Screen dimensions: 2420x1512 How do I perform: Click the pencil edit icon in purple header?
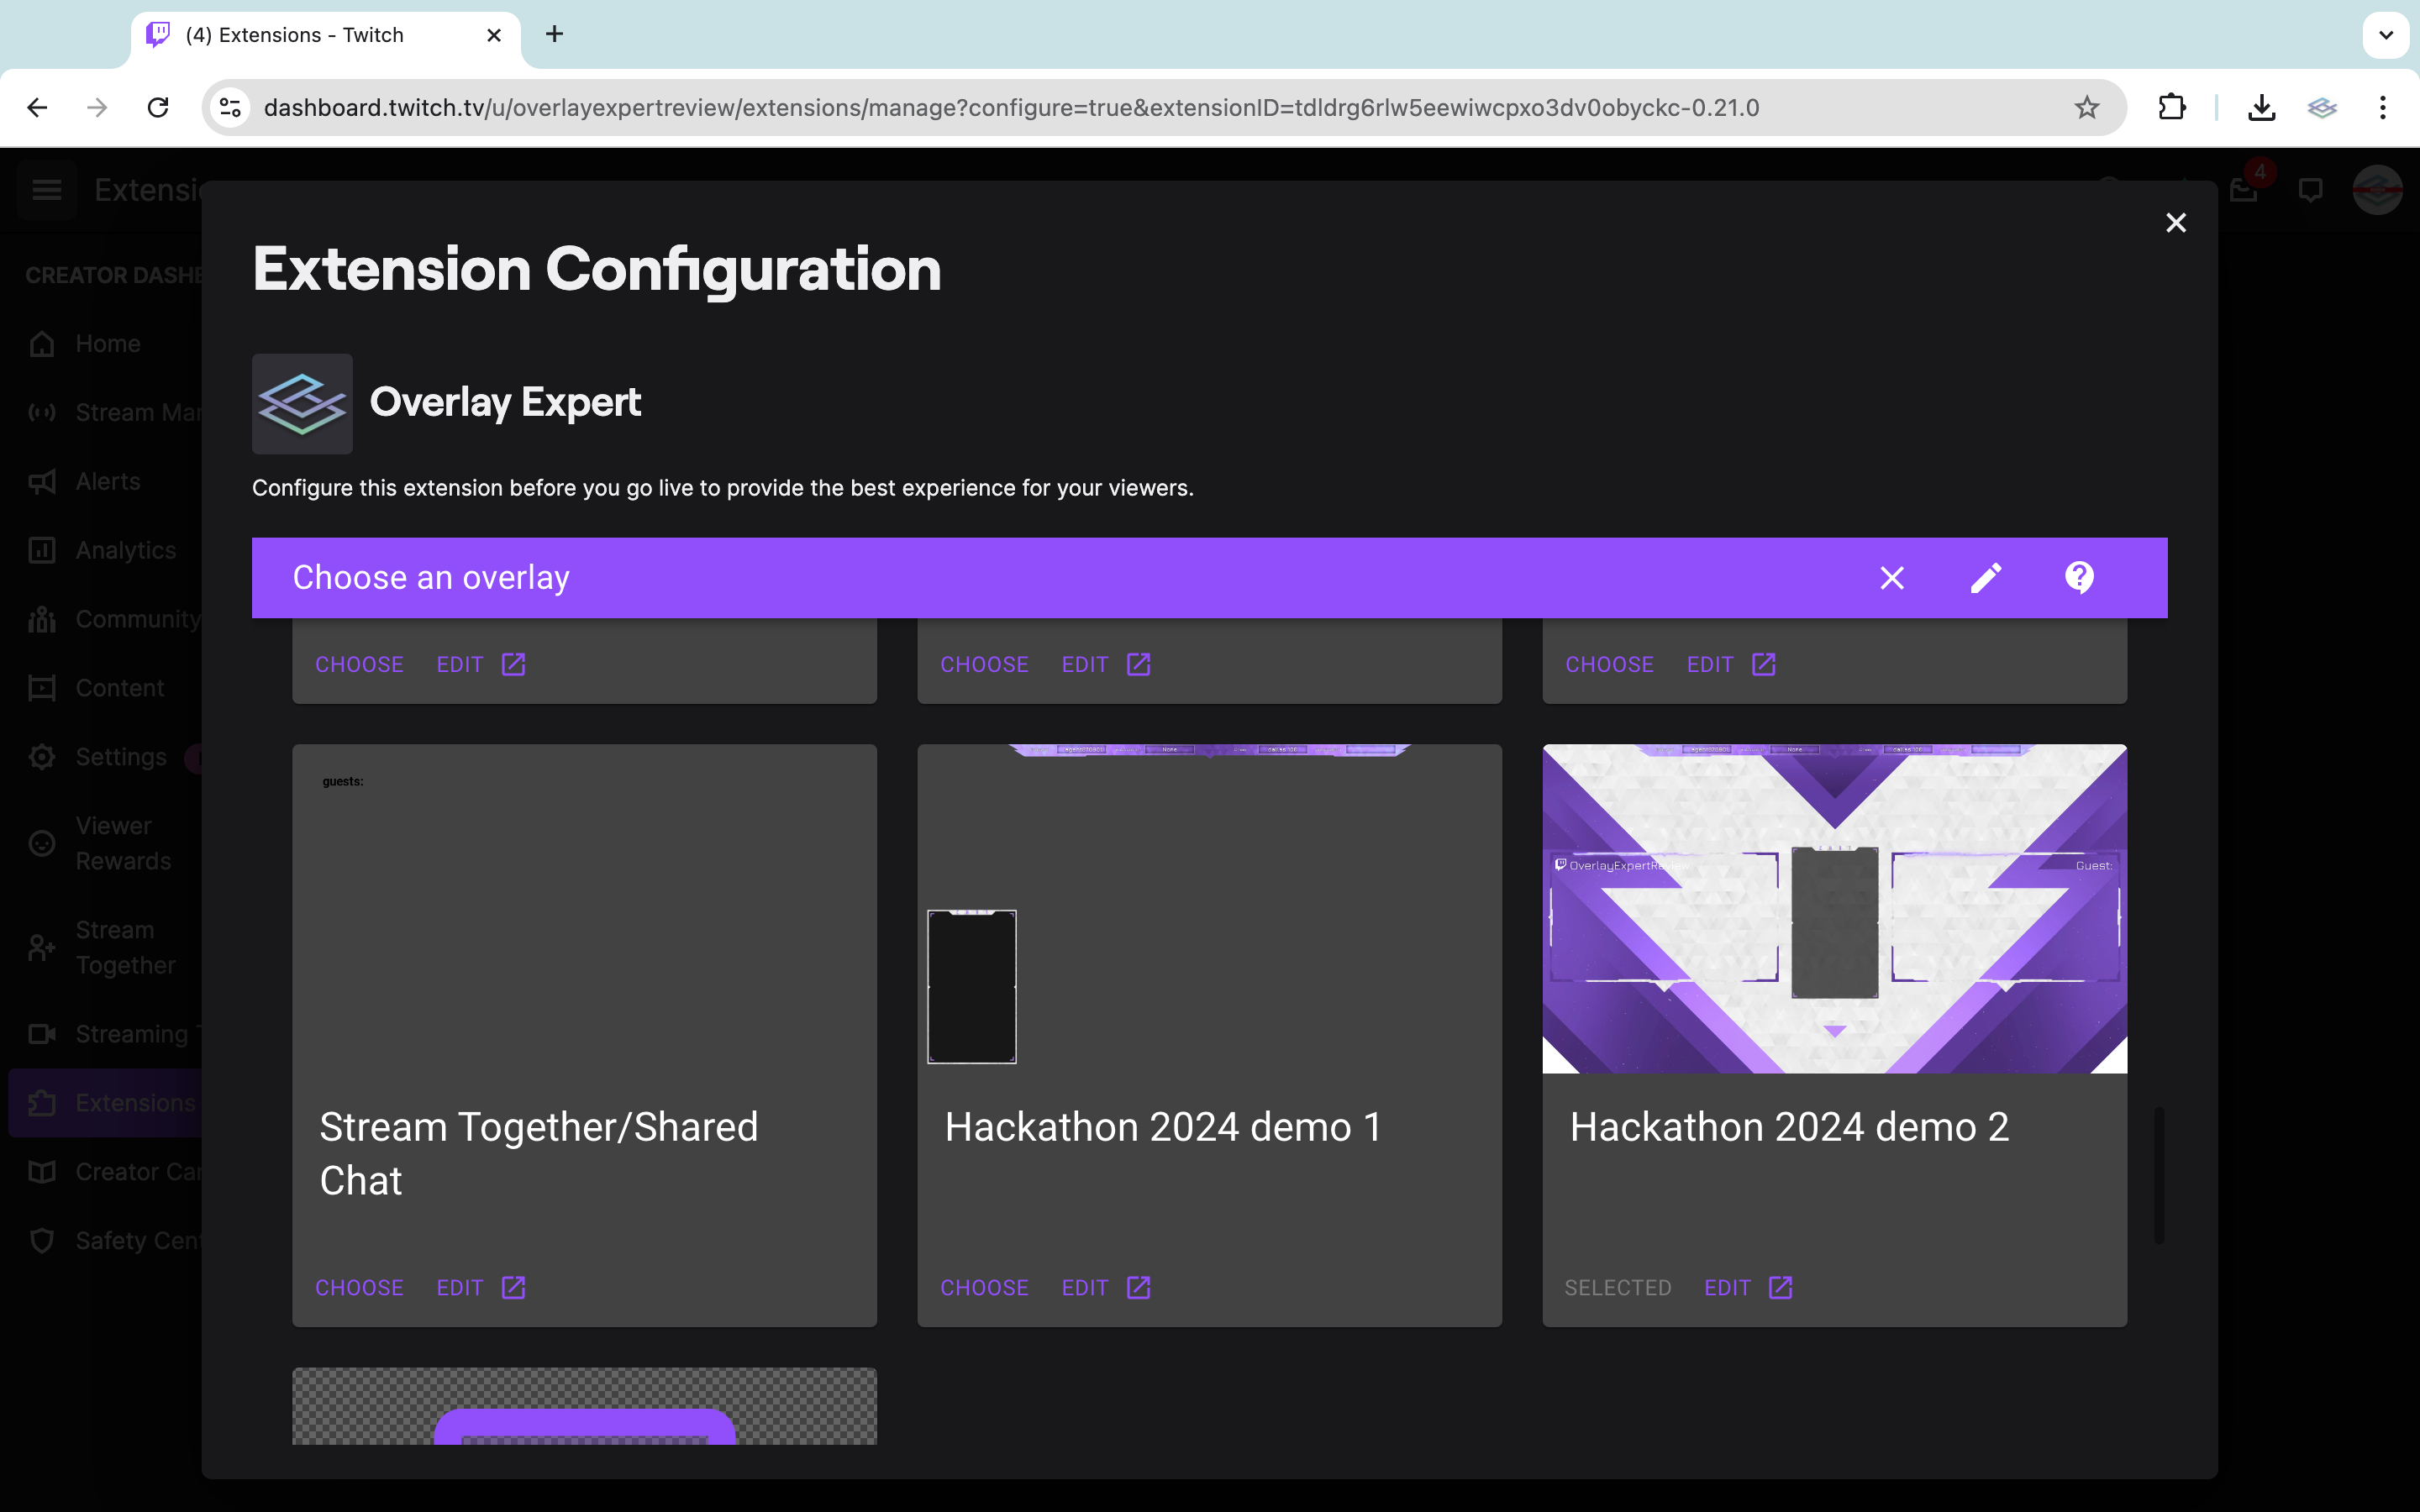[x=1986, y=577]
